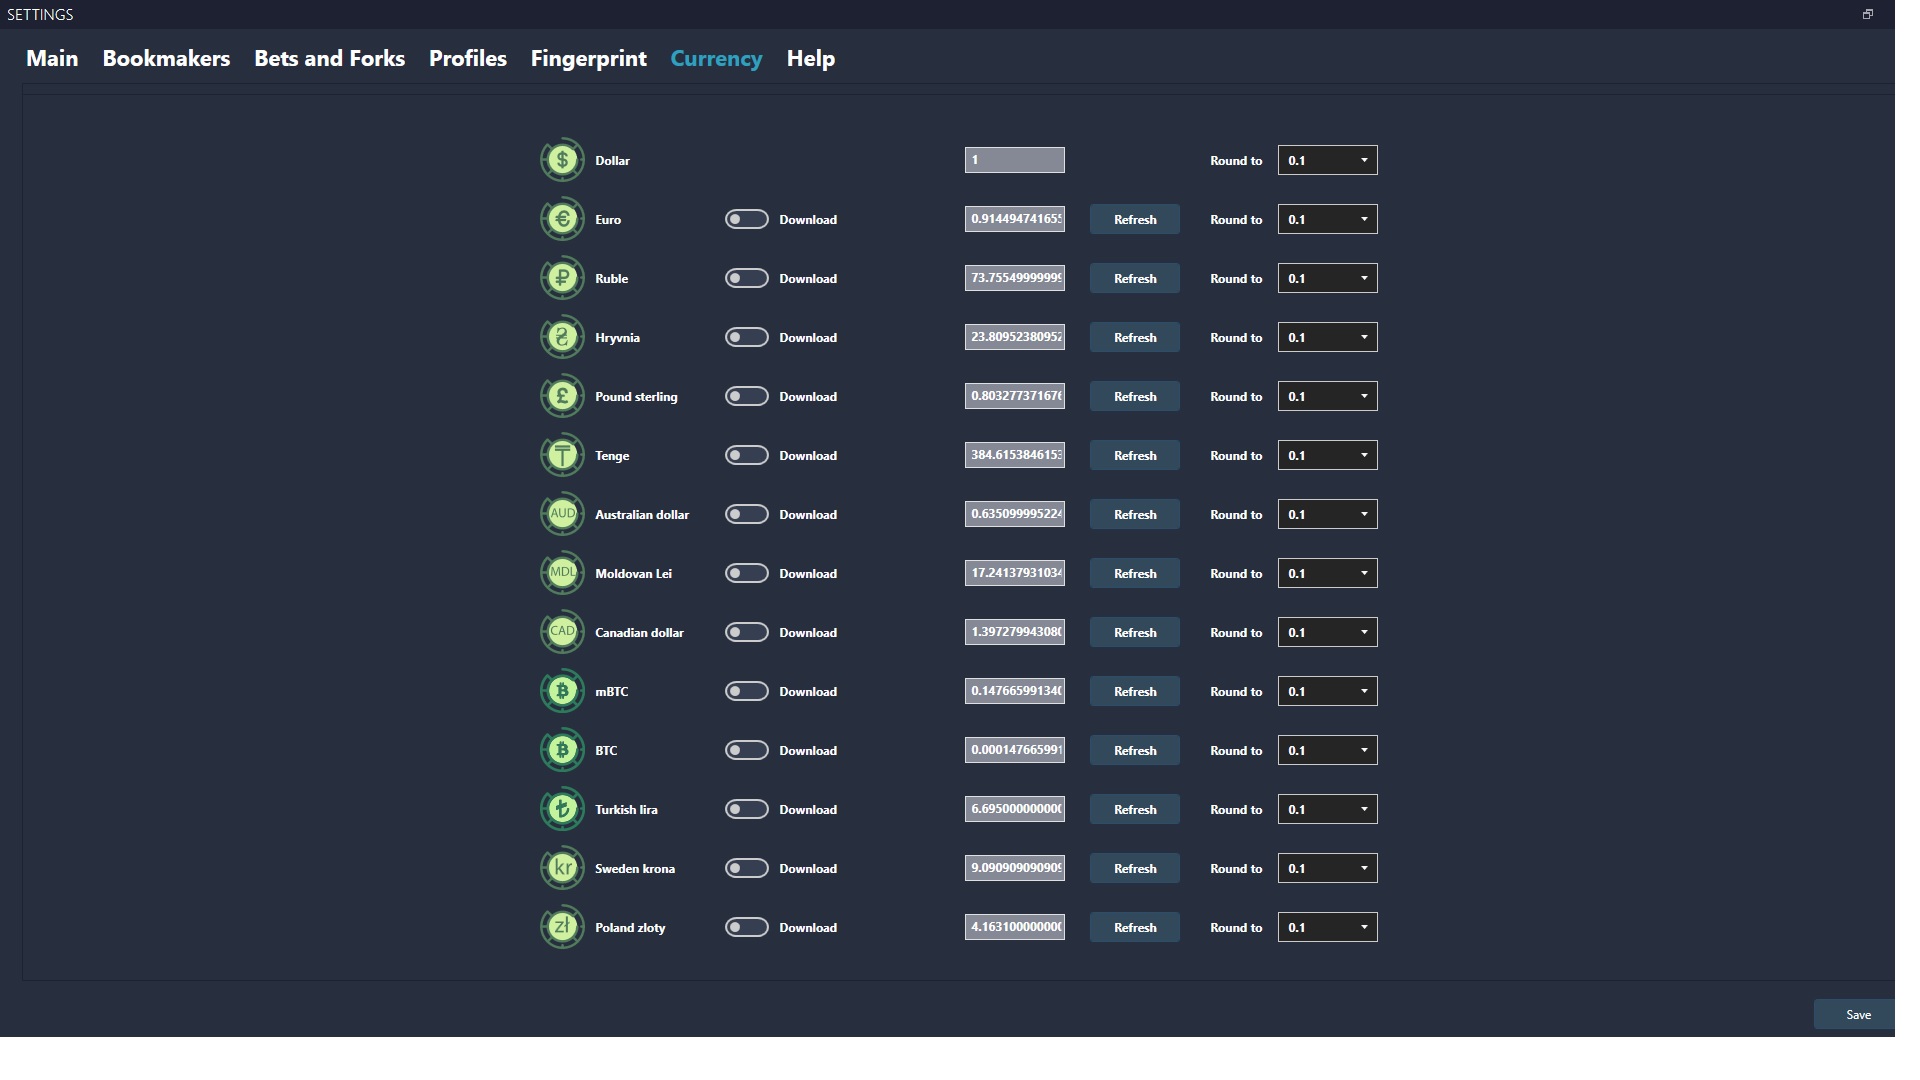Click the Tenge currency icon
Screen dimensions: 1920x1080
coord(562,455)
